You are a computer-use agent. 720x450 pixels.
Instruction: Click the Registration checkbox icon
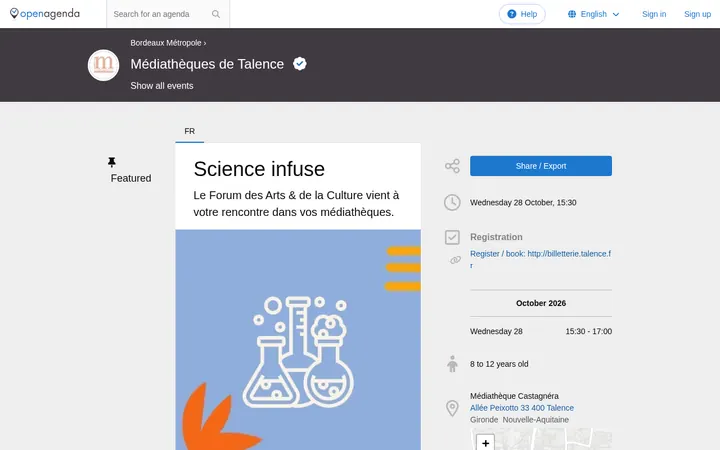[452, 237]
